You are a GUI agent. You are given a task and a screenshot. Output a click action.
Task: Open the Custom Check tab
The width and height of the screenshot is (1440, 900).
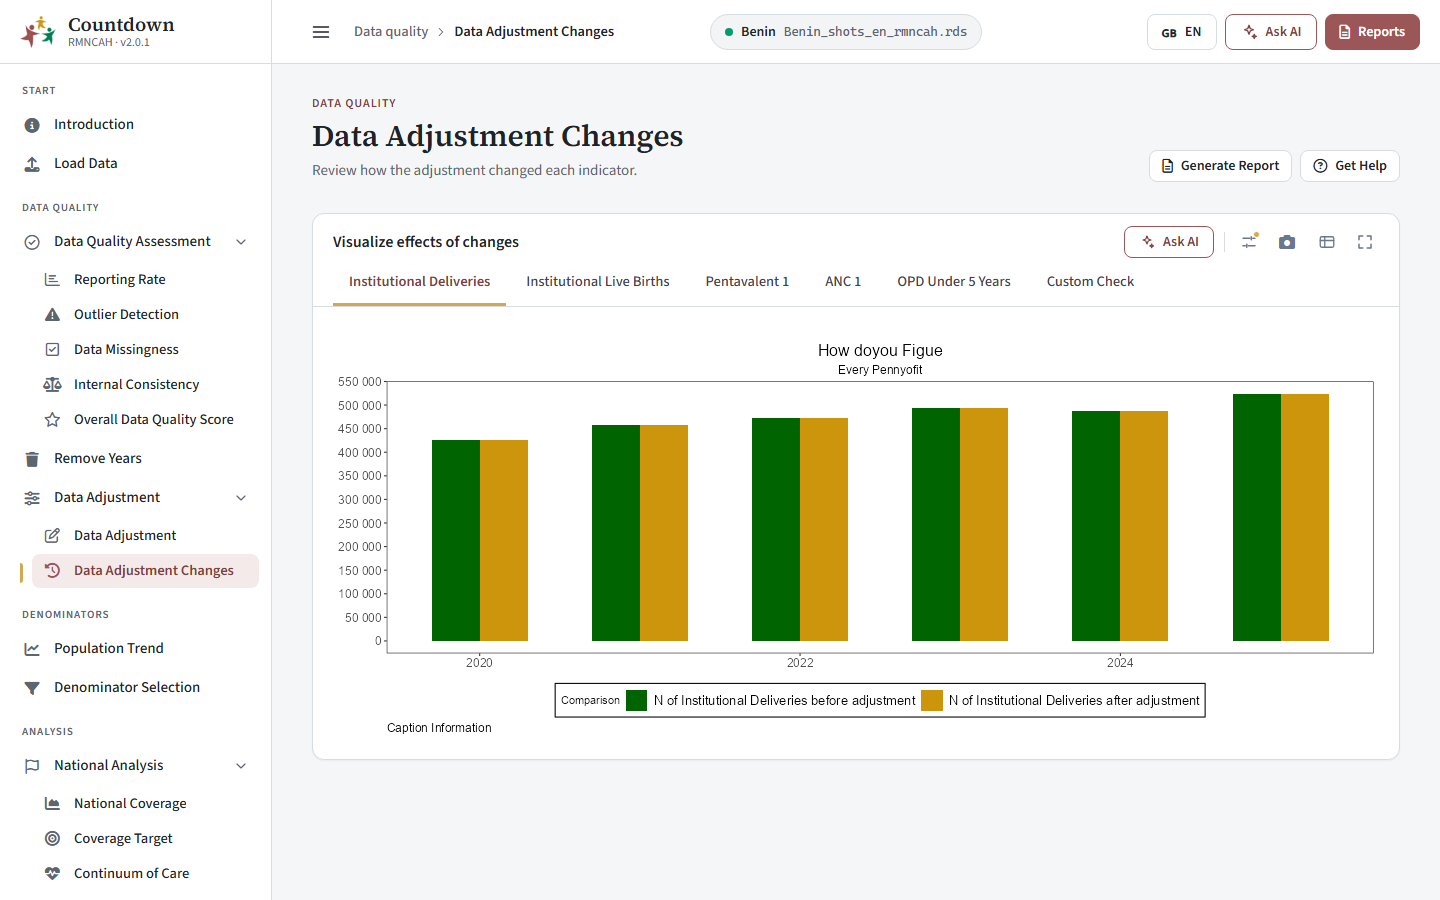click(x=1090, y=282)
